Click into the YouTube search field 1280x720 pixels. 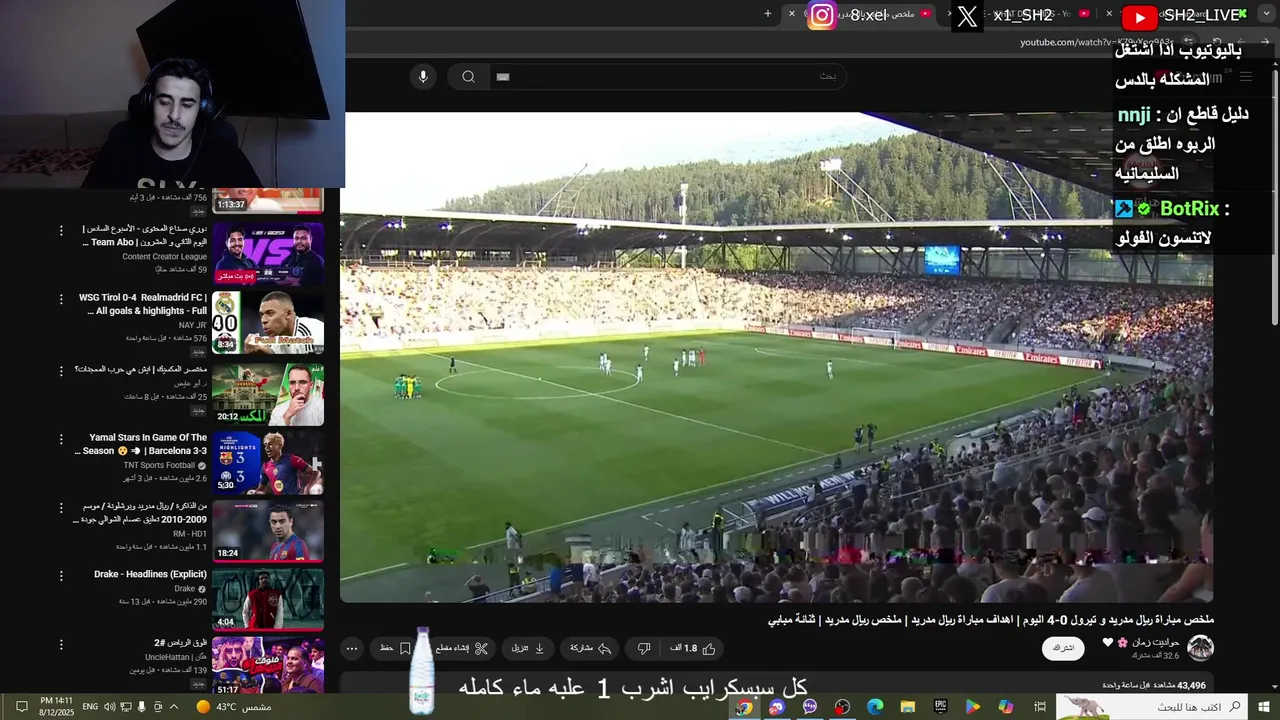click(666, 77)
